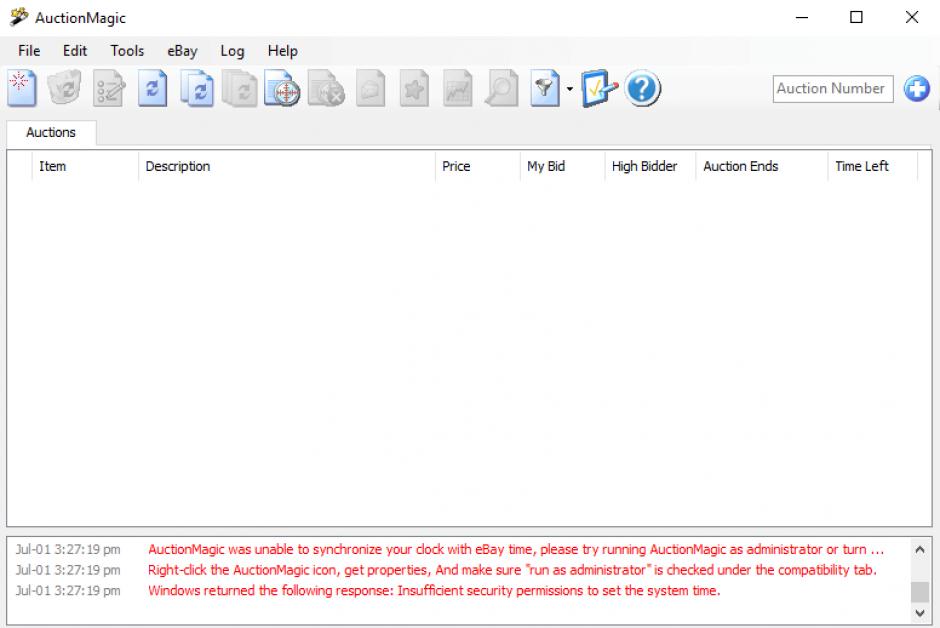The width and height of the screenshot is (940, 628).
Task: Click the funnel filter icon
Action: coord(545,89)
